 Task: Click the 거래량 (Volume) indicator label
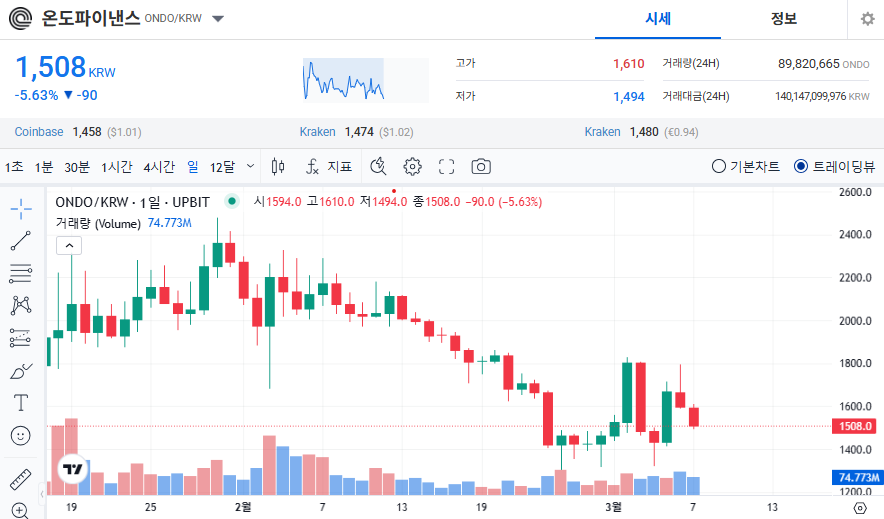pos(98,223)
